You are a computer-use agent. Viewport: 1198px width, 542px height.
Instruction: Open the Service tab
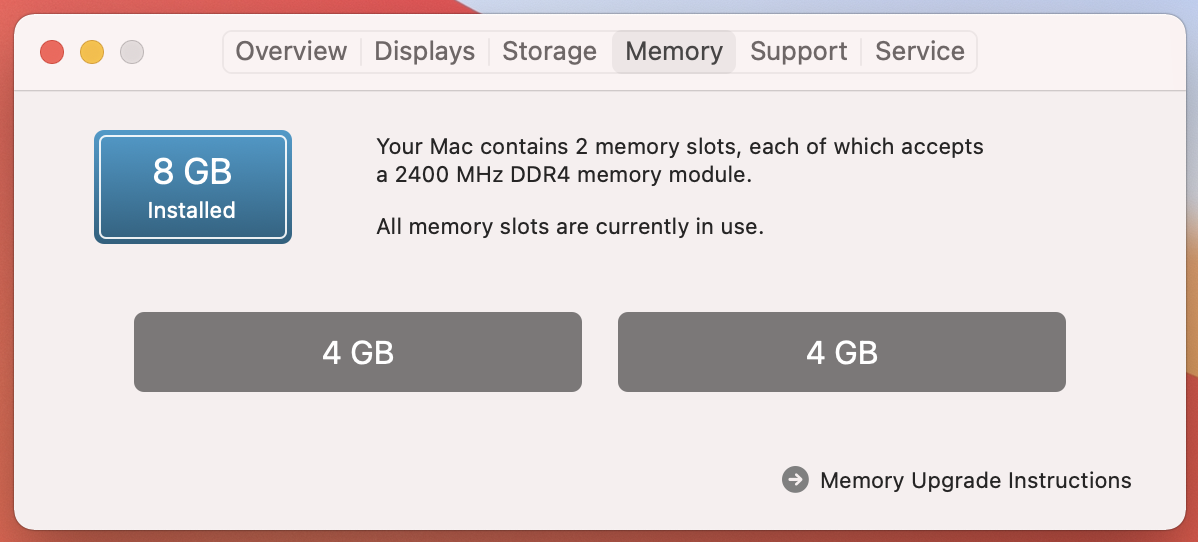[919, 51]
